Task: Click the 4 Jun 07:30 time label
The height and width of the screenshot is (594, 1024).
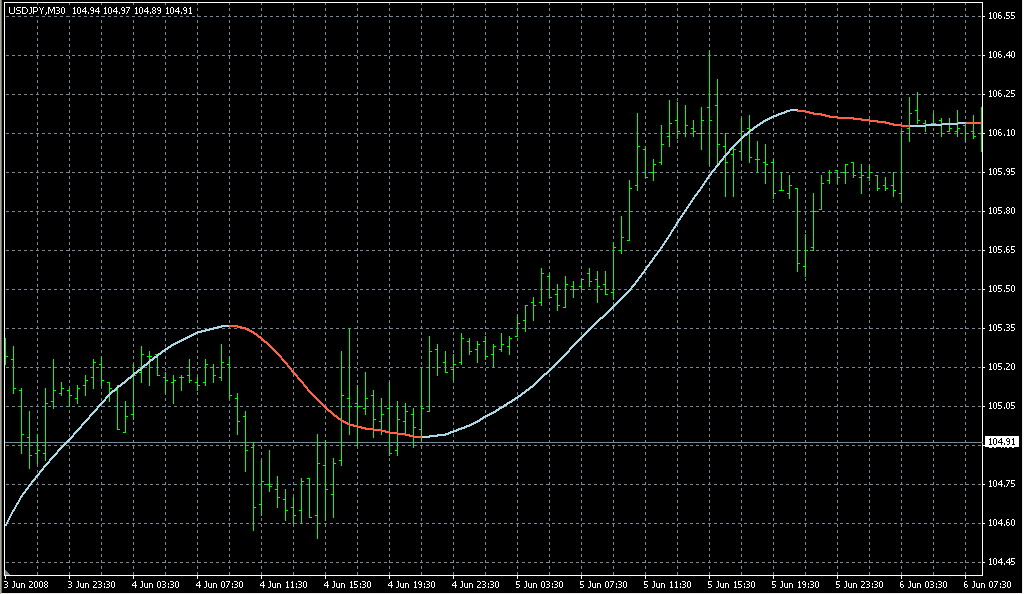Action: (x=222, y=584)
